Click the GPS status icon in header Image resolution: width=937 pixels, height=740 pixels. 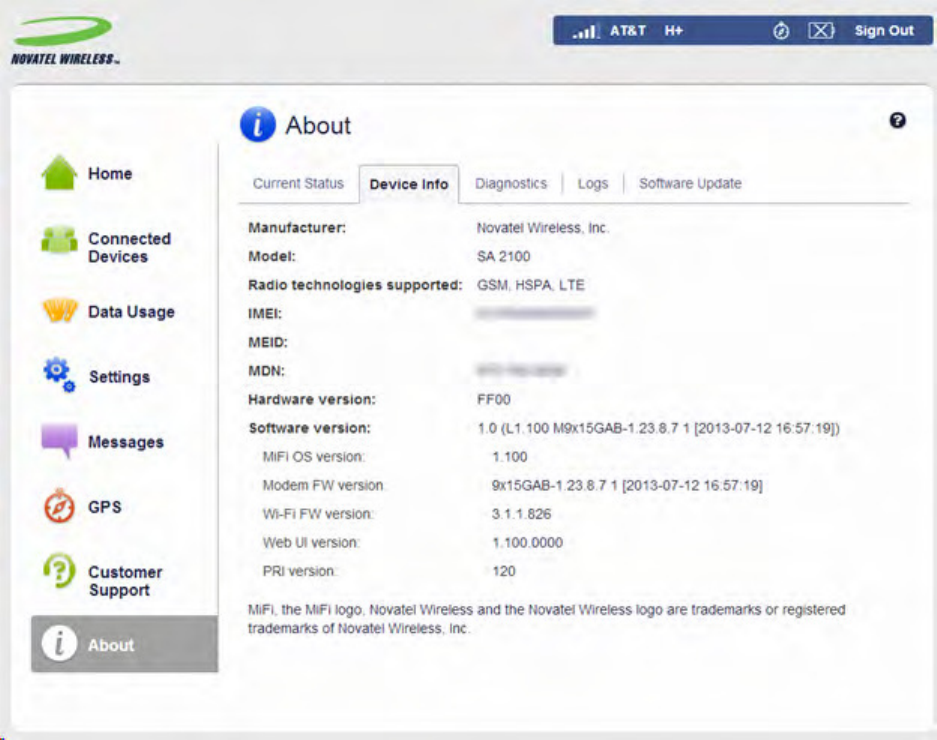tap(780, 30)
